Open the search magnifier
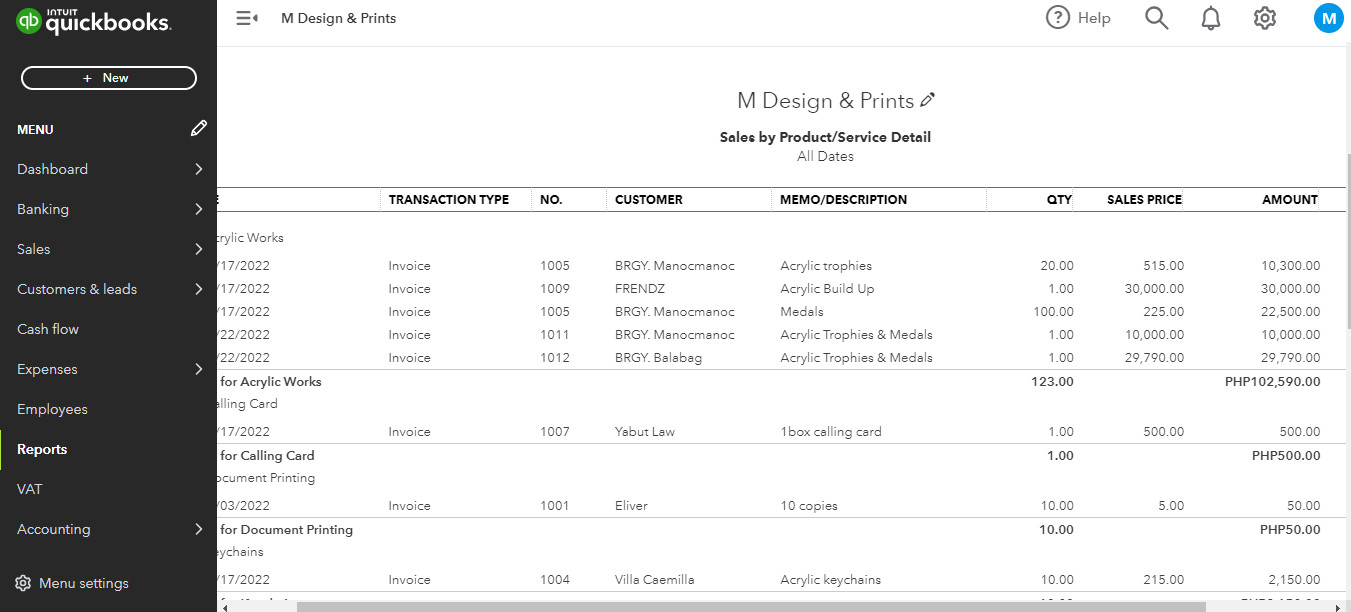The image size is (1351, 612). point(1156,18)
